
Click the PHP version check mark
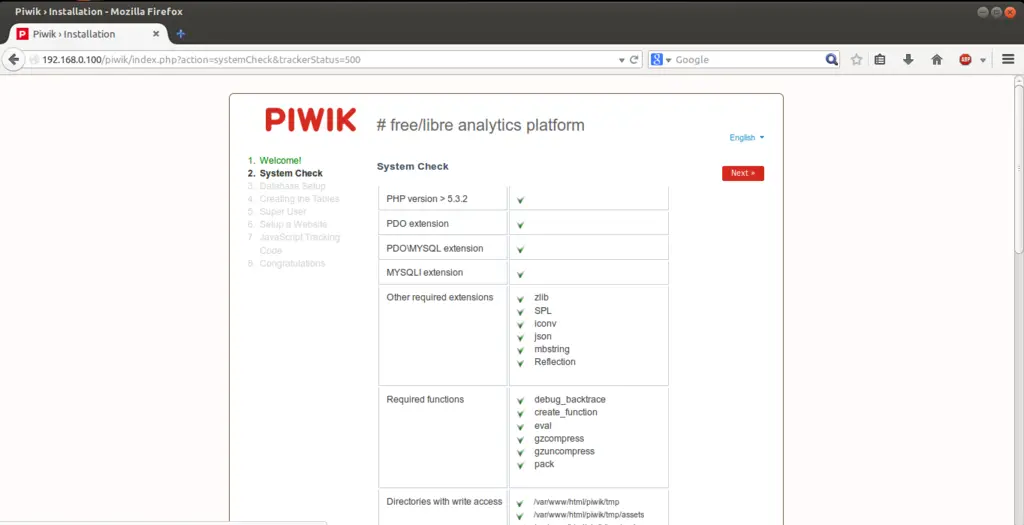[520, 200]
